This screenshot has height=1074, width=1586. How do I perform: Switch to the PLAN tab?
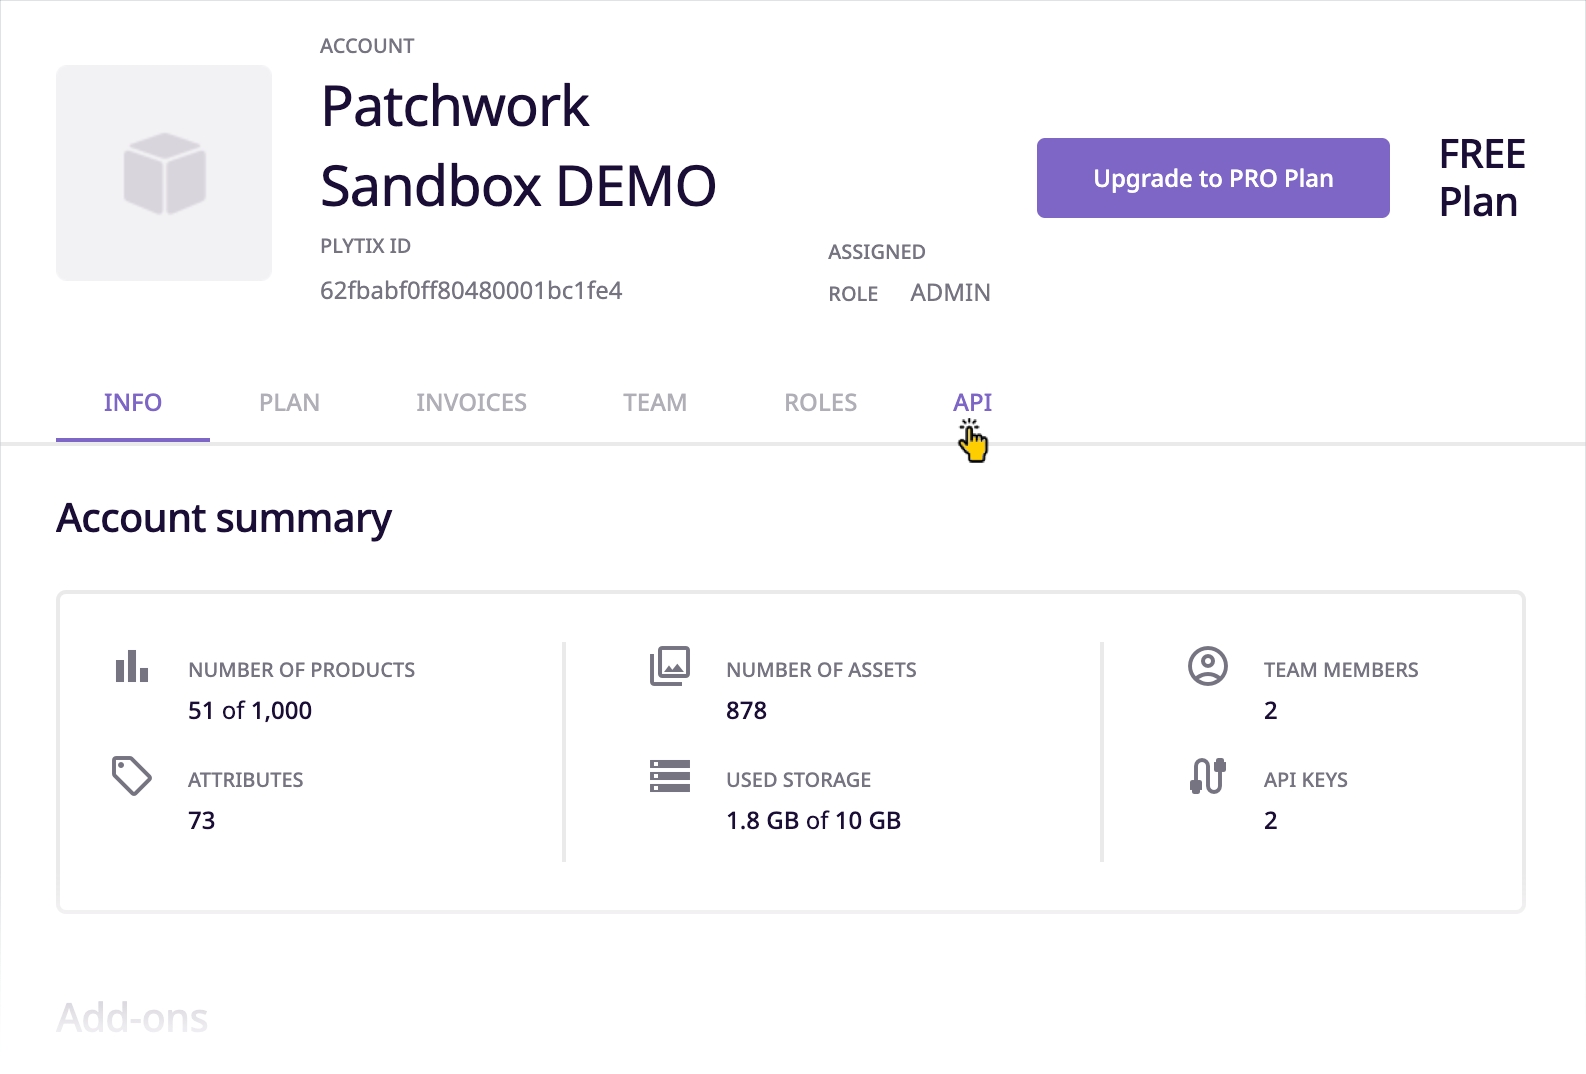point(289,402)
